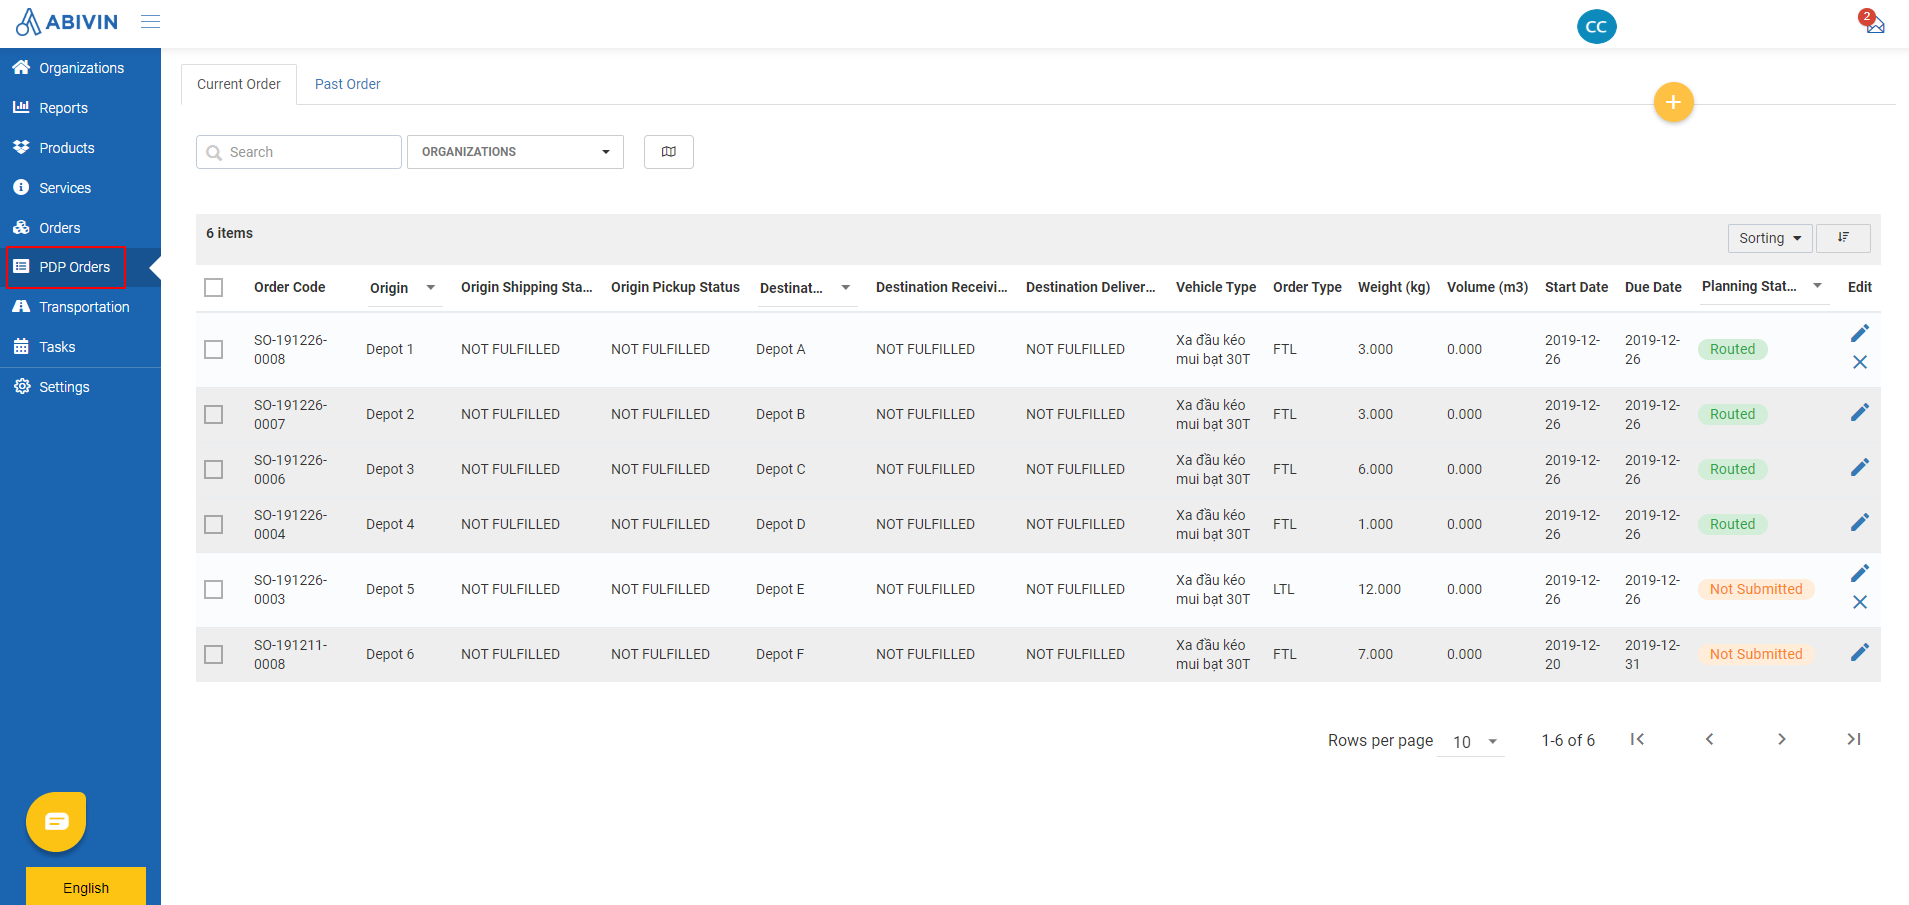Add a new order with plus button
This screenshot has width=1909, height=905.
click(1673, 102)
